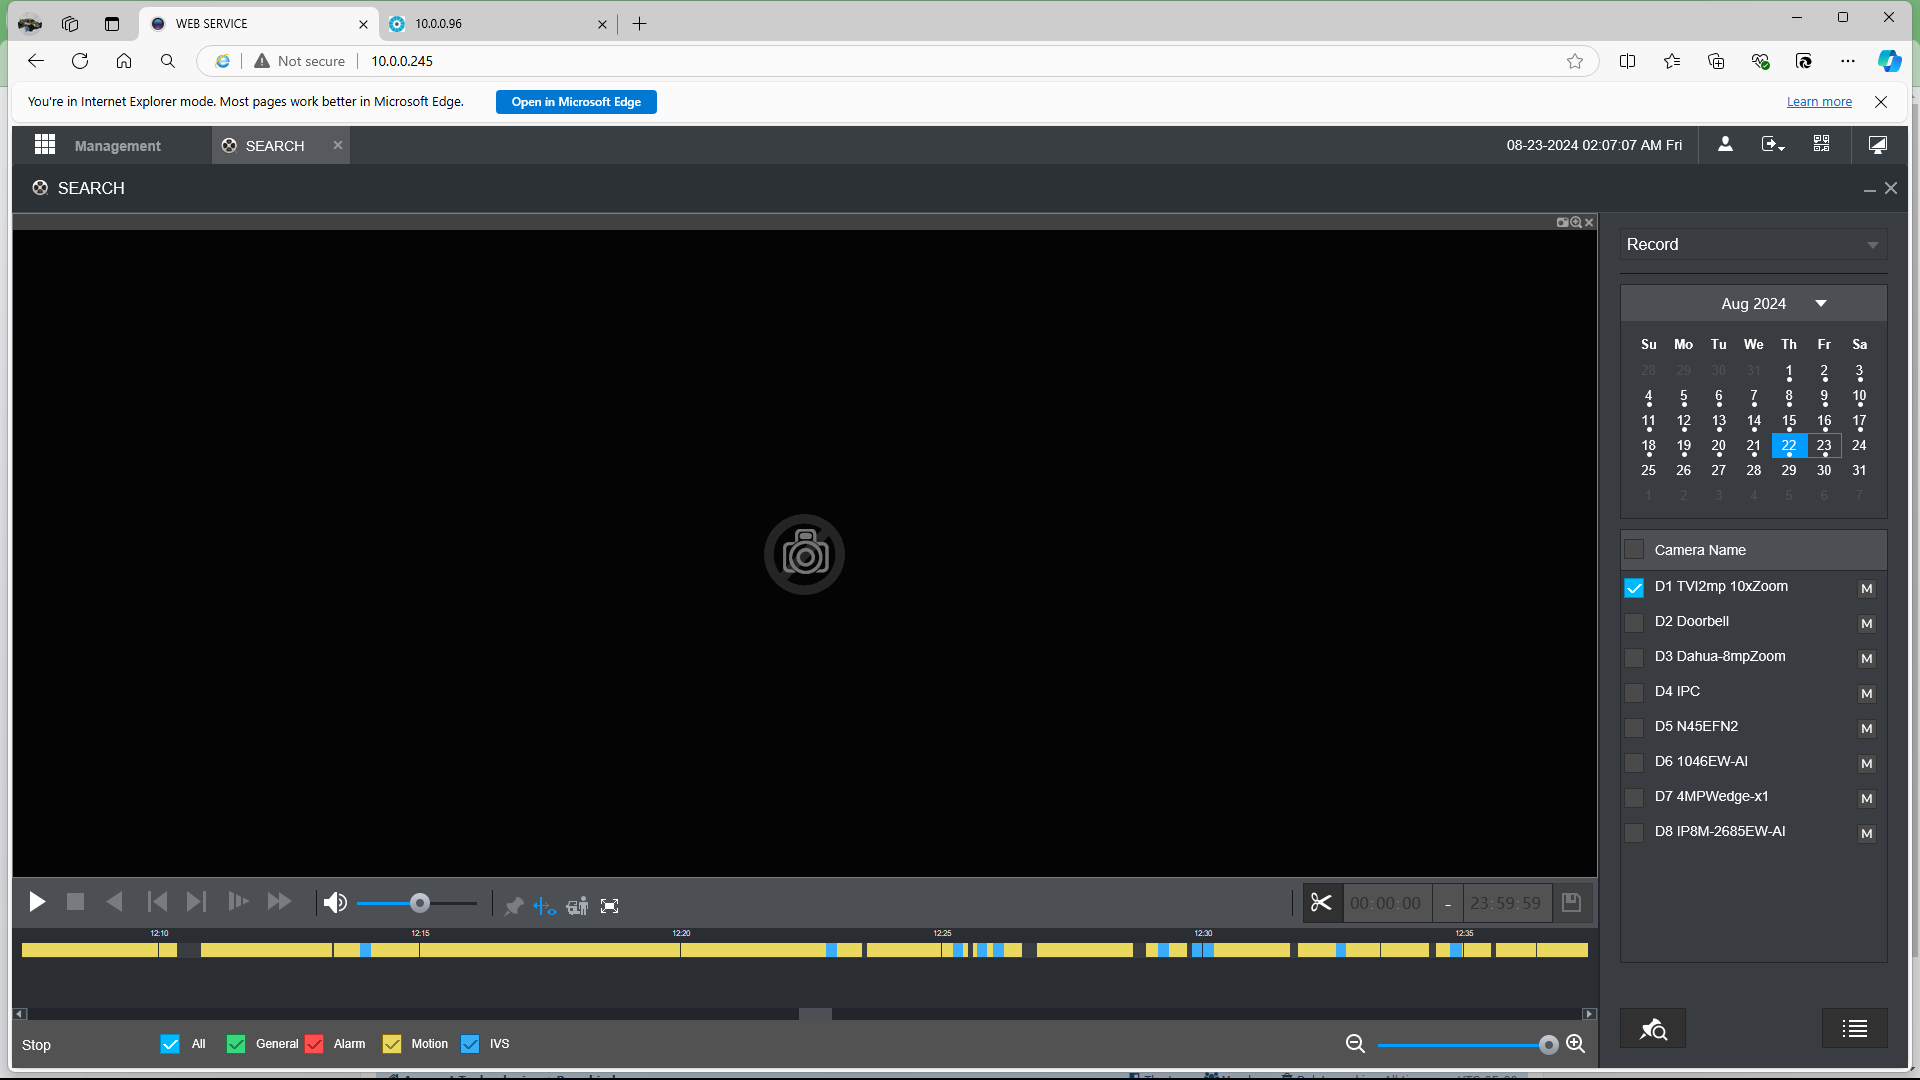This screenshot has width=1920, height=1080.
Task: Open browser favorites star icon
Action: pyautogui.click(x=1575, y=61)
